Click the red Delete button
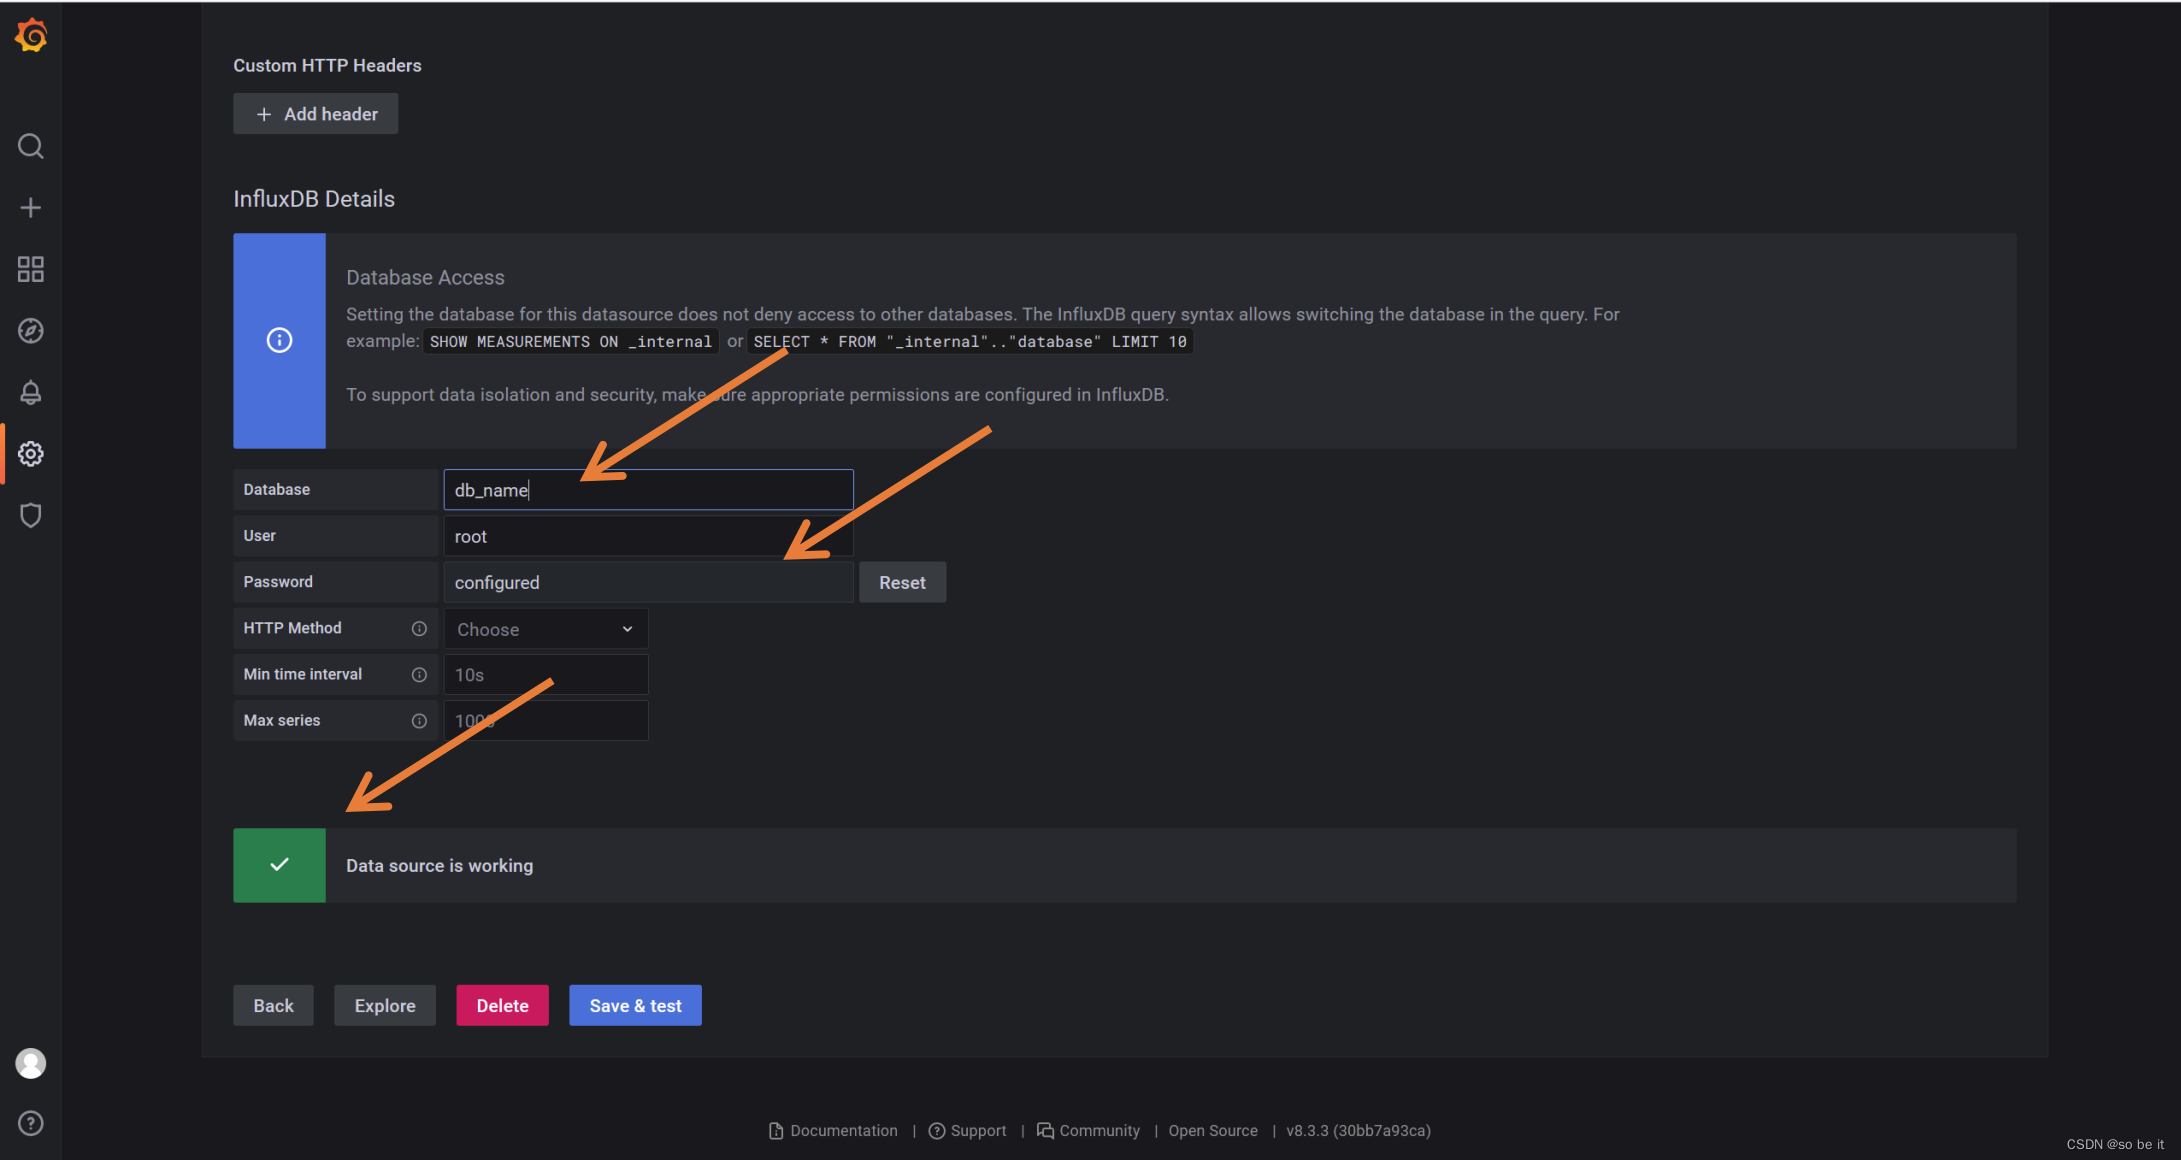2181x1160 pixels. point(502,1005)
